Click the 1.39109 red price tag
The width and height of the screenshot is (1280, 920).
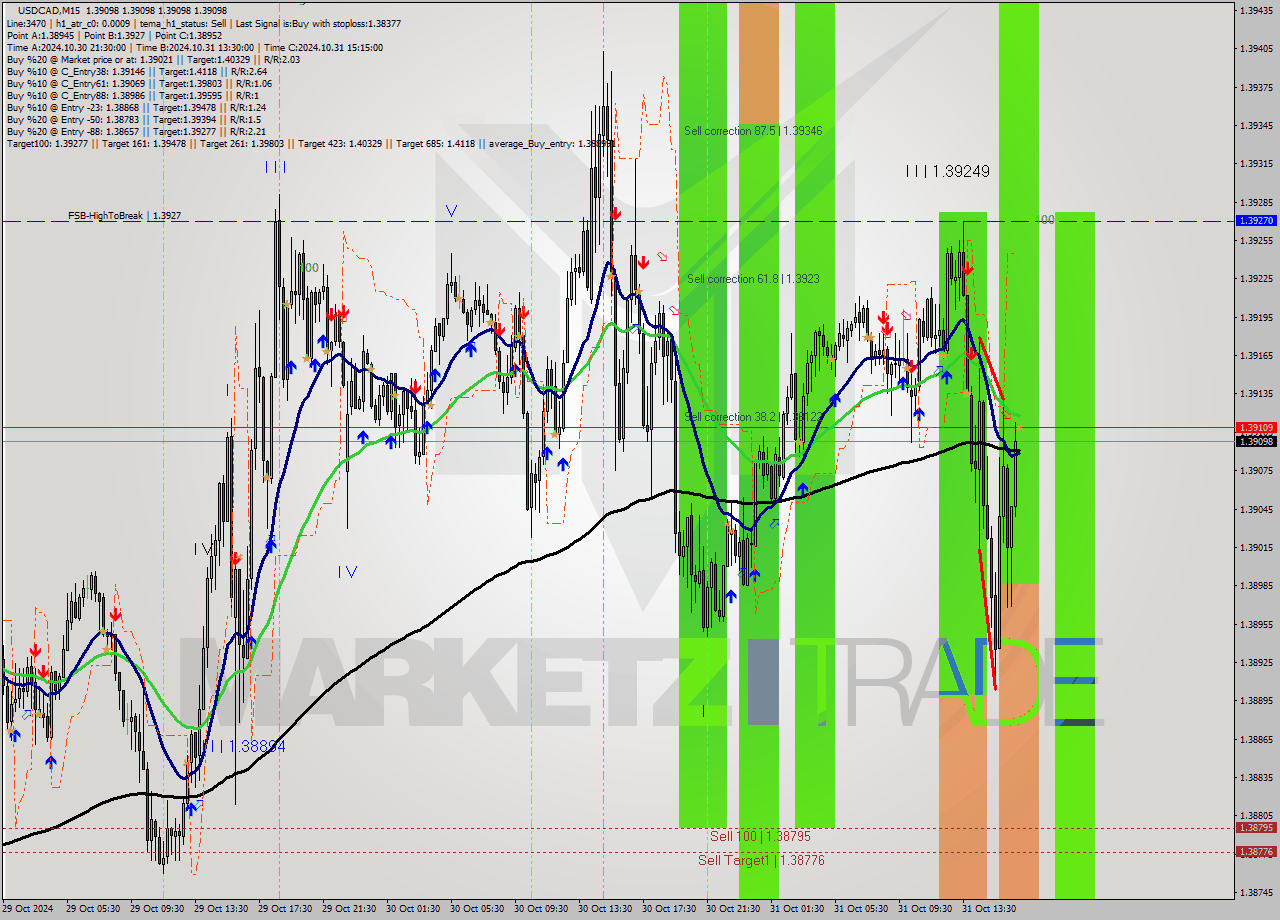1255,427
